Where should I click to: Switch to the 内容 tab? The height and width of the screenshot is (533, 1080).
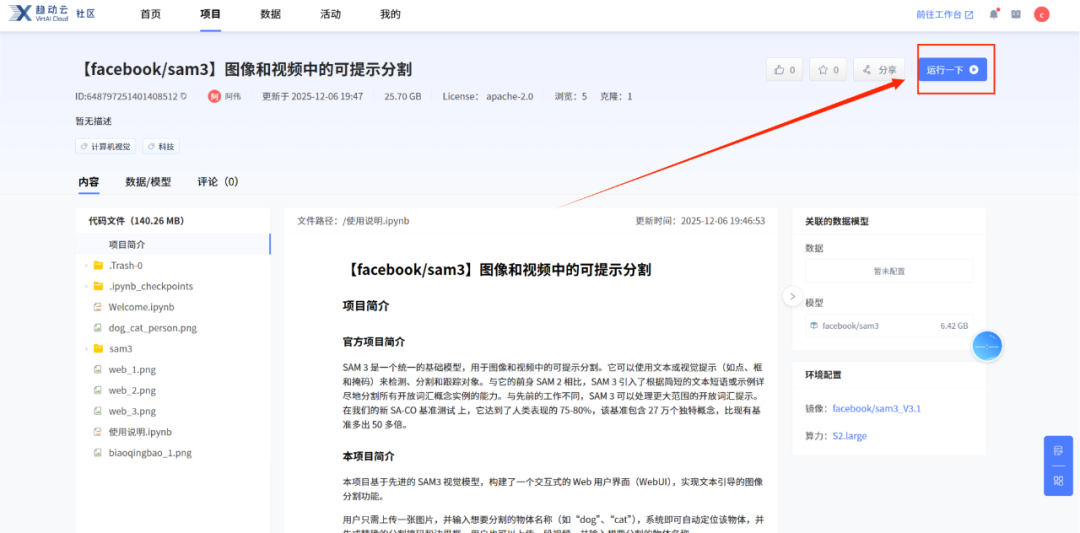[x=89, y=182]
